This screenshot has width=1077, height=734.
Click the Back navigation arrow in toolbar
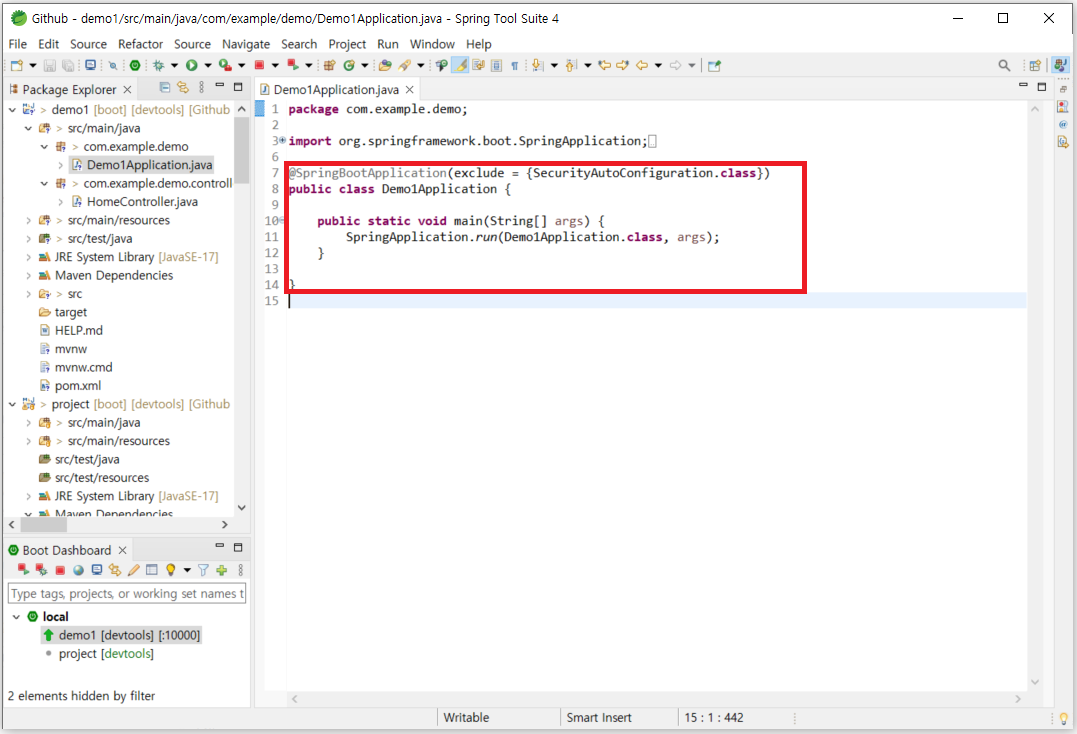coord(642,65)
